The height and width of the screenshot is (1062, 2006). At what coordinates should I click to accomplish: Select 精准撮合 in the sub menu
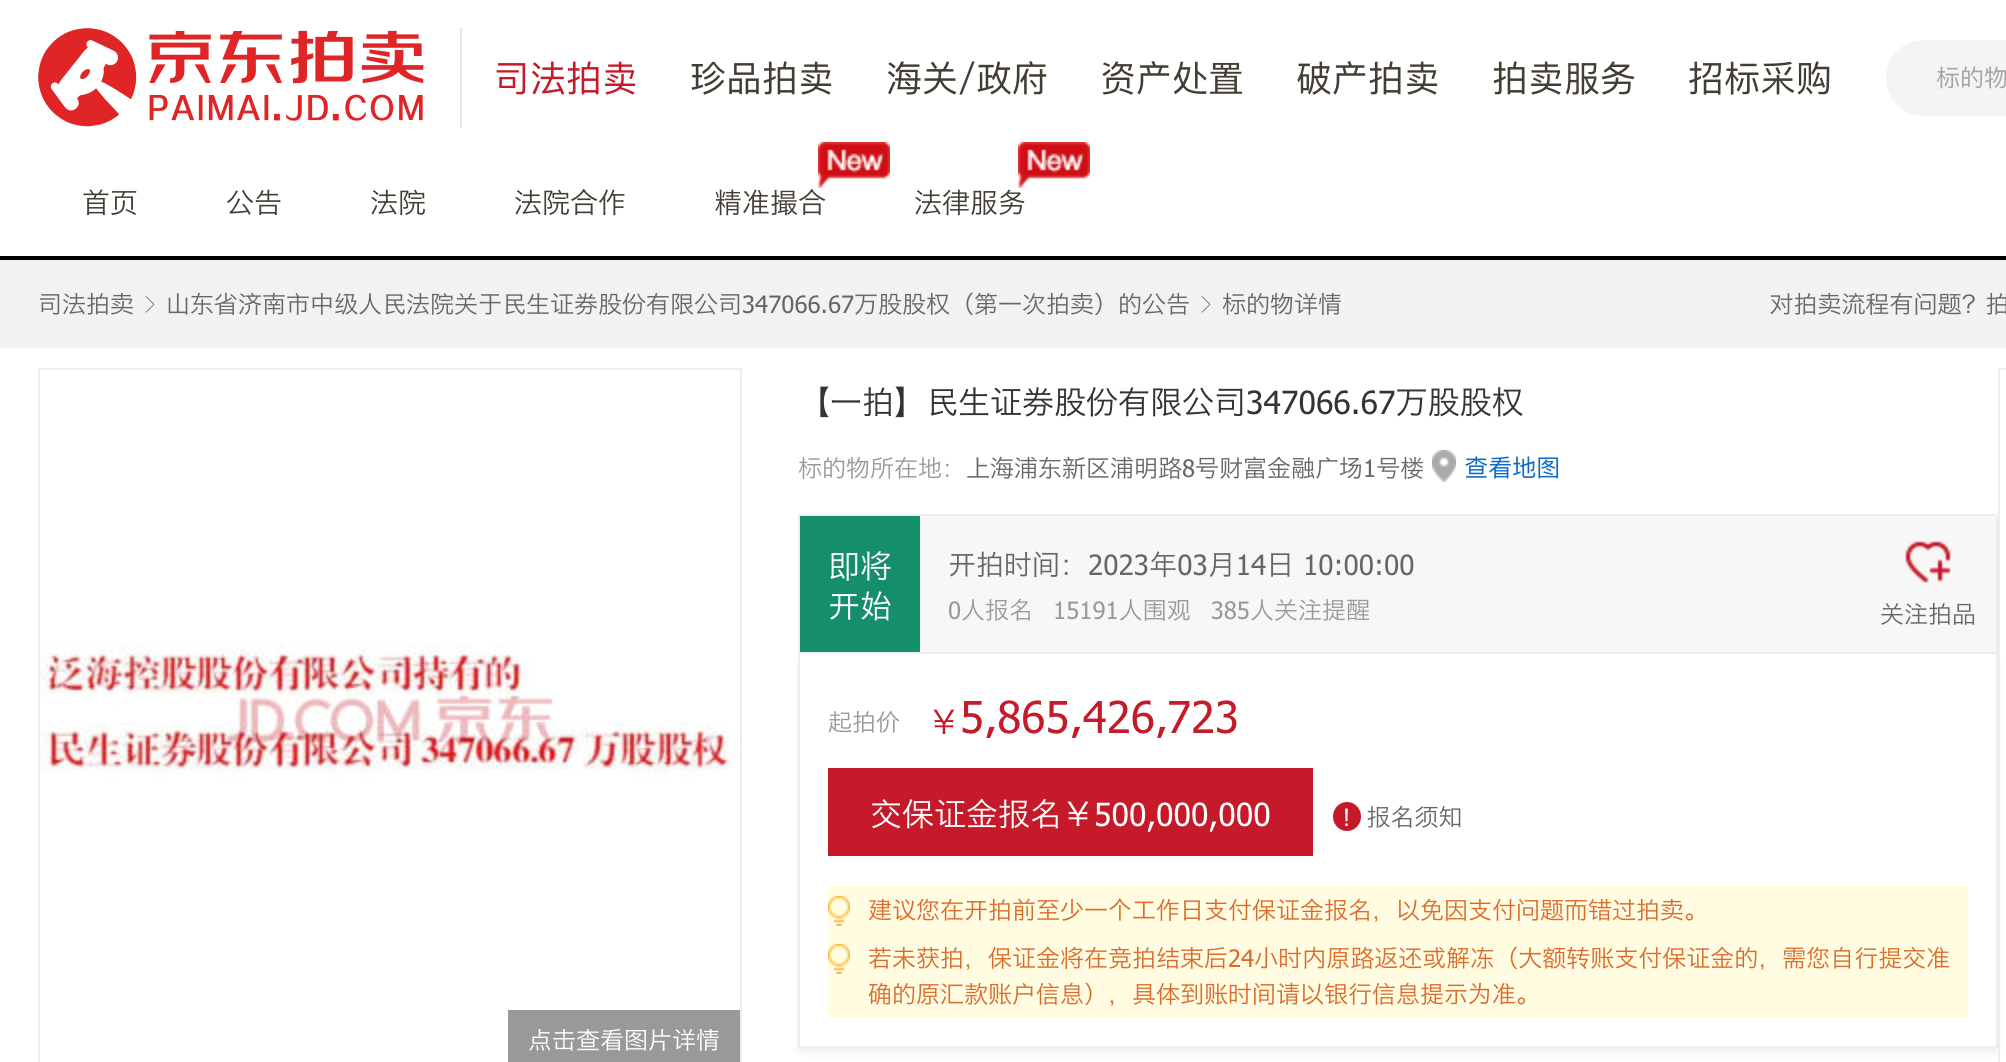(770, 203)
